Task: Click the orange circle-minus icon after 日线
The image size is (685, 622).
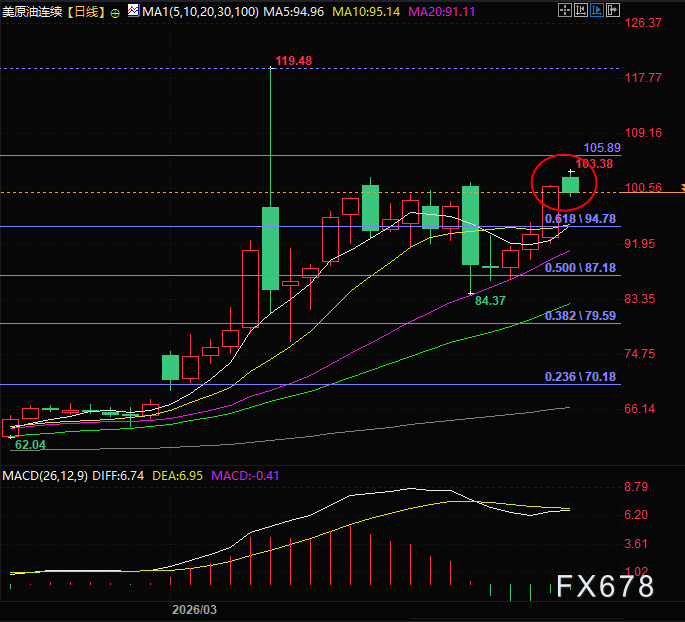Action: tap(114, 13)
